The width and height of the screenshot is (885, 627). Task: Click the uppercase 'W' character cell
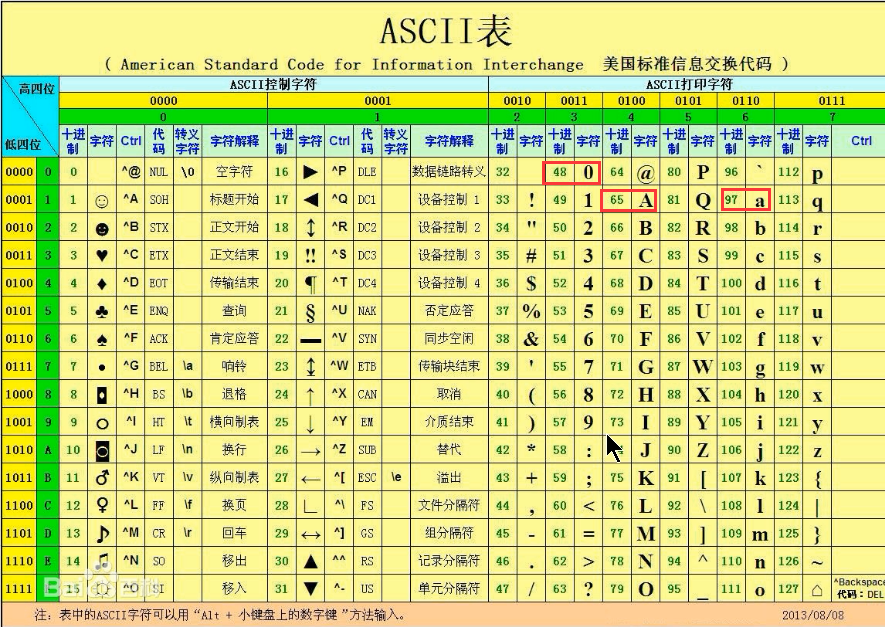(703, 367)
